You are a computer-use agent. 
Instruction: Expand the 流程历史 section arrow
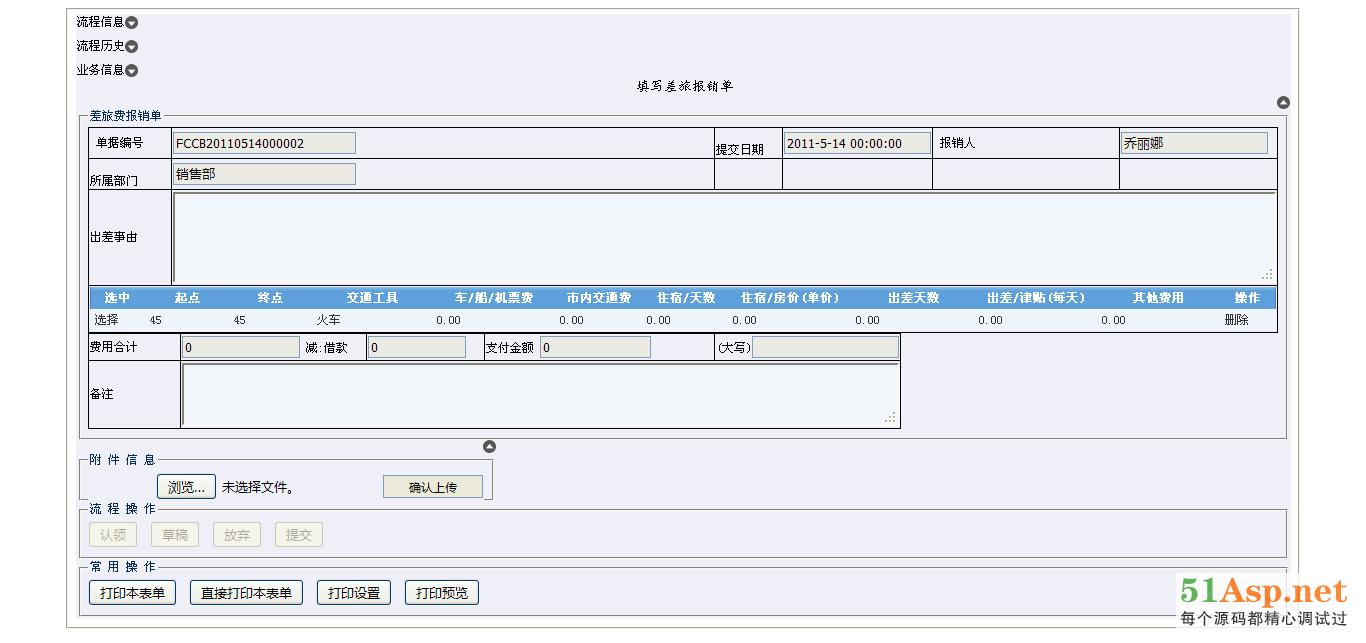pos(132,46)
